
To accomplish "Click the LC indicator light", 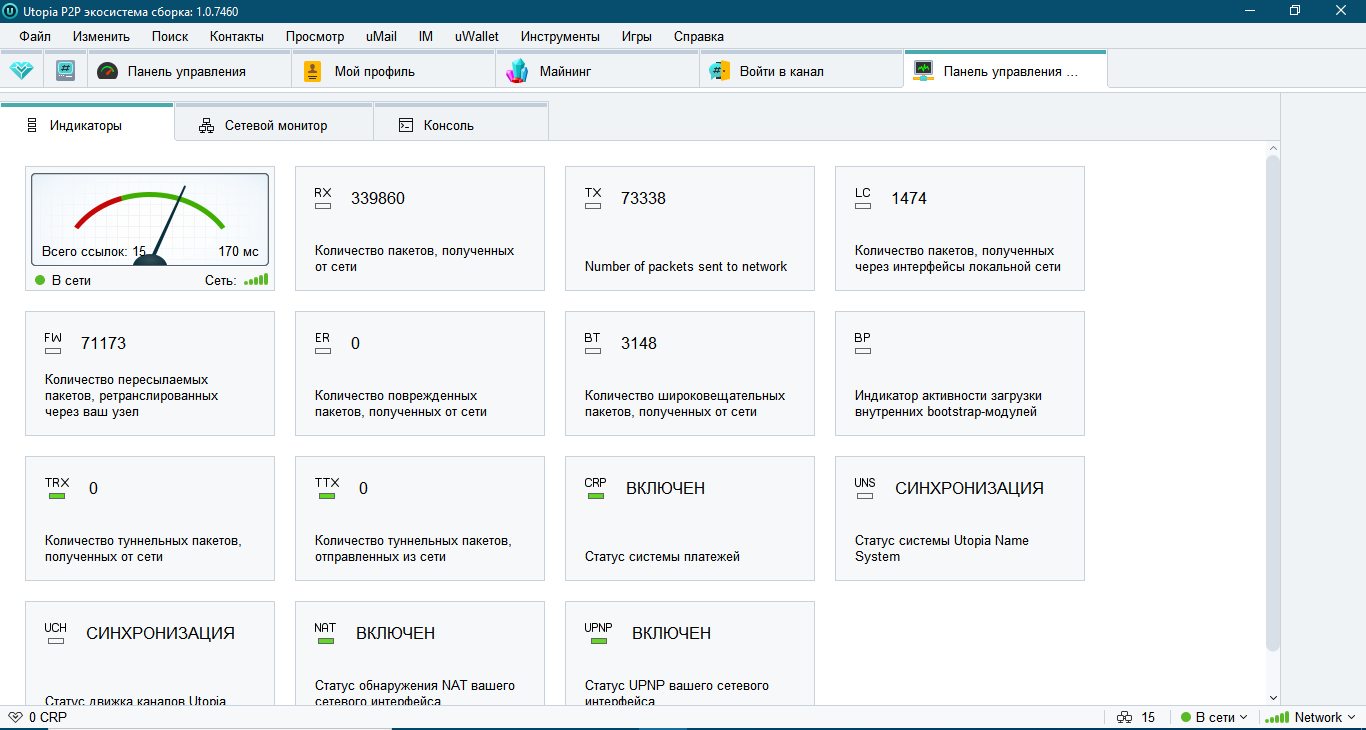I will (863, 206).
